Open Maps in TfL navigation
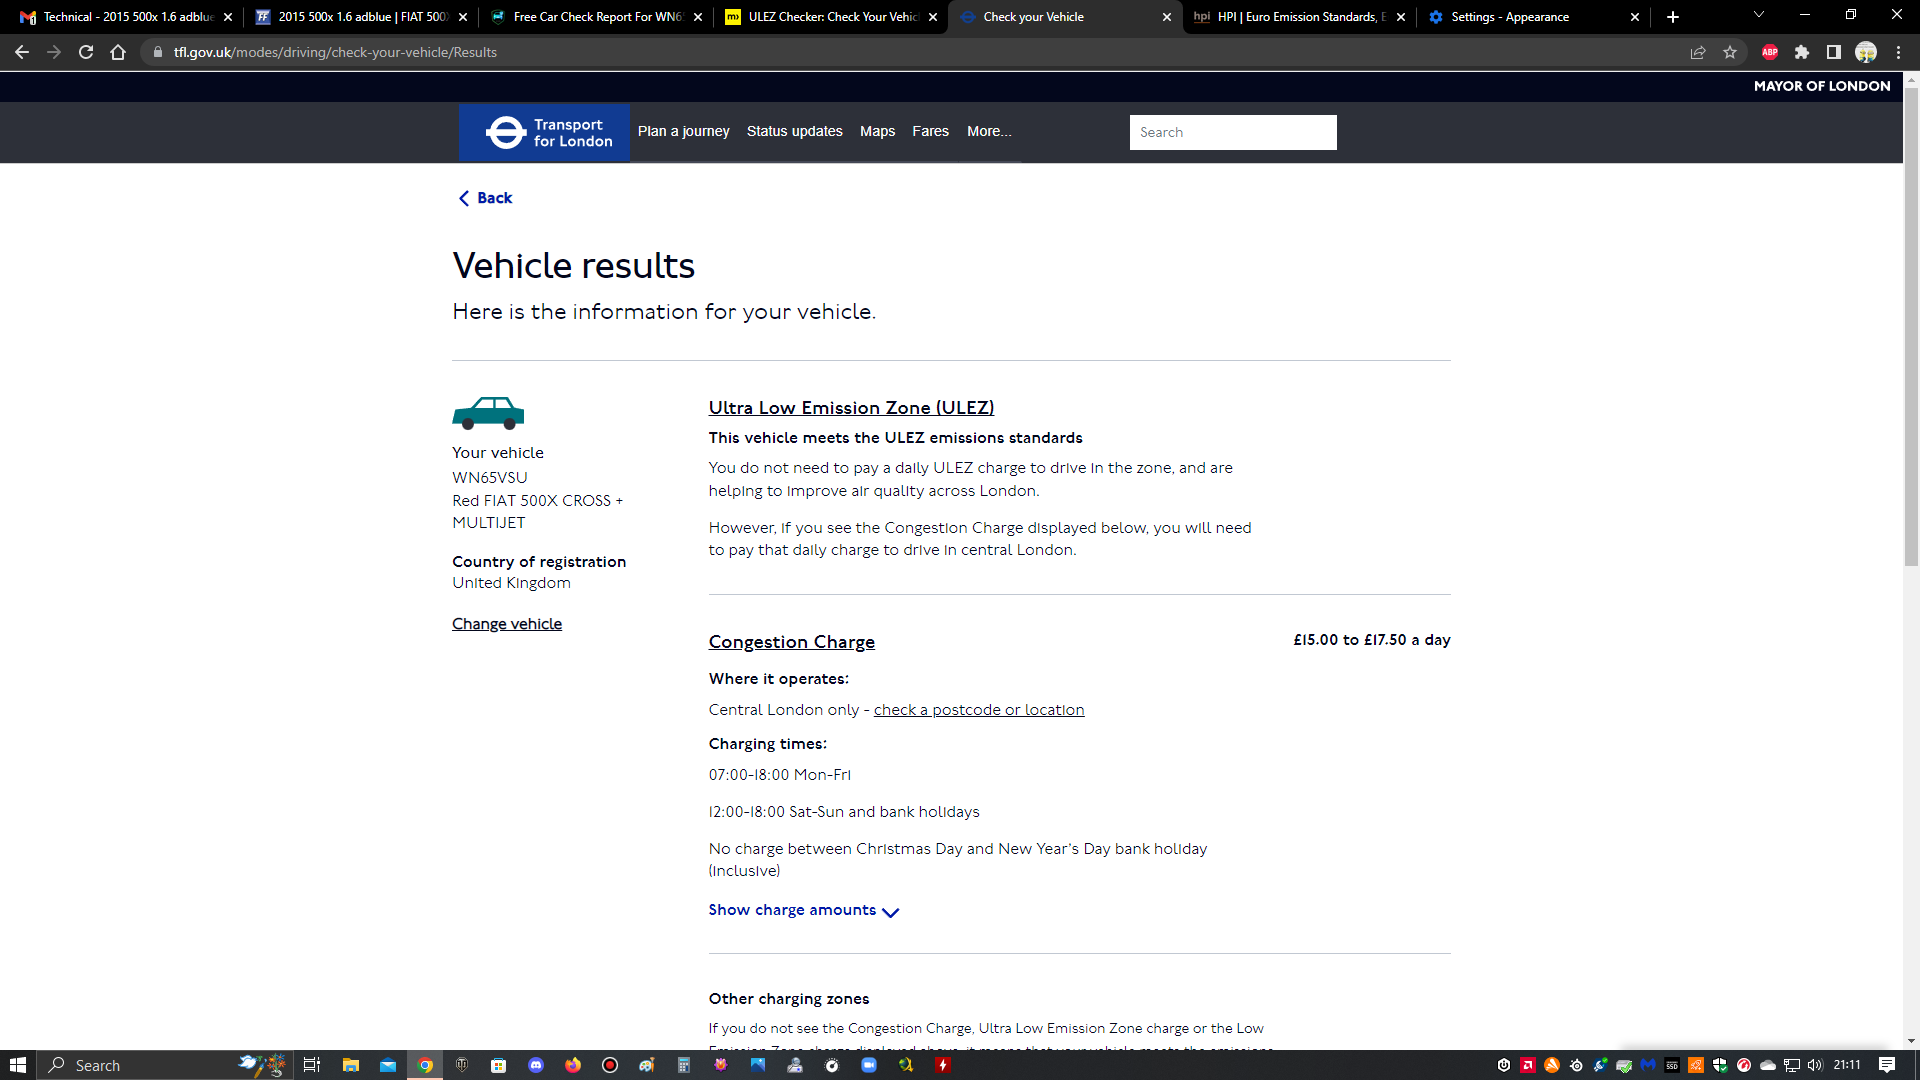 tap(877, 131)
